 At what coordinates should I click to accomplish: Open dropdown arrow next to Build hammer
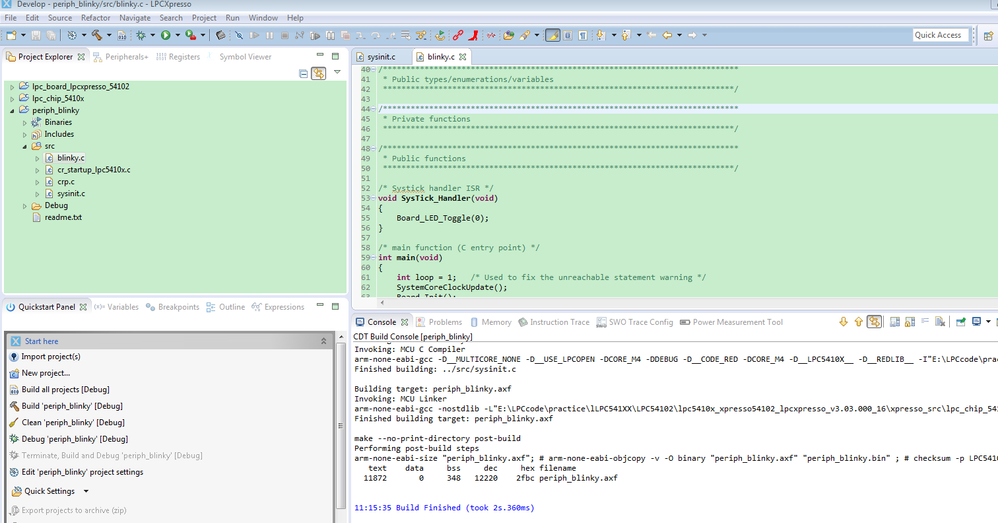(109, 35)
